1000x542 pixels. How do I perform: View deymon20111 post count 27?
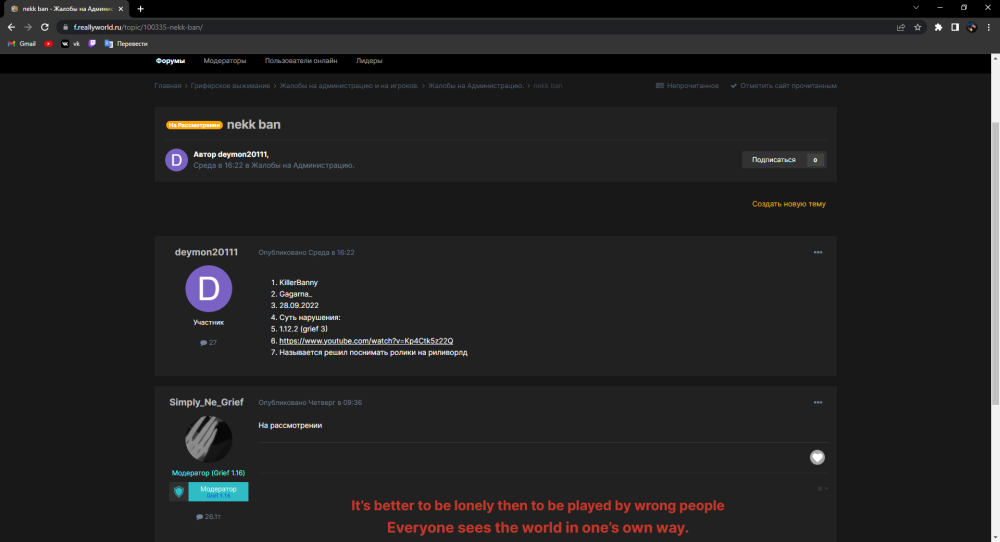[x=209, y=343]
